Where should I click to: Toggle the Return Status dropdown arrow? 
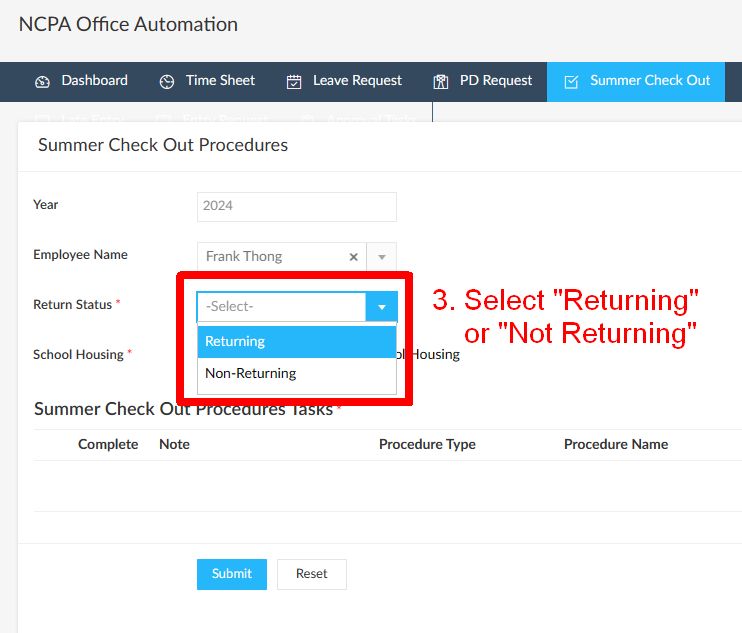pos(382,307)
